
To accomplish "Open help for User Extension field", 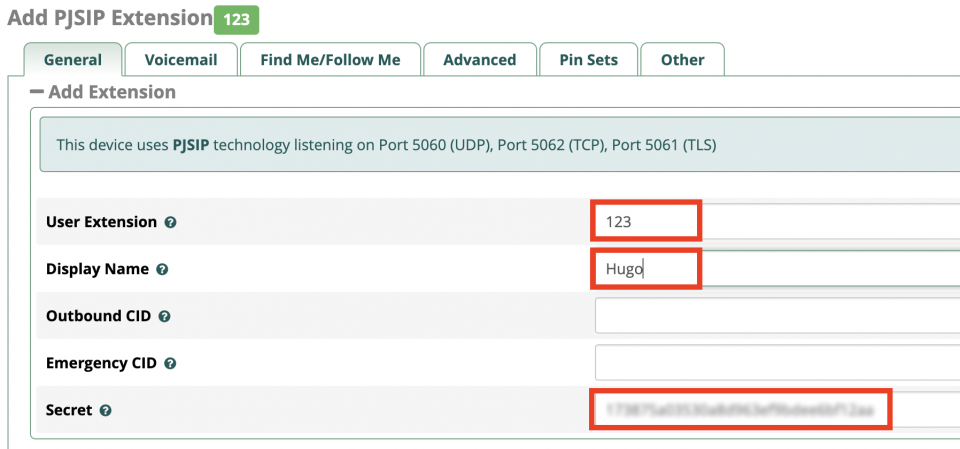I will (x=170, y=223).
